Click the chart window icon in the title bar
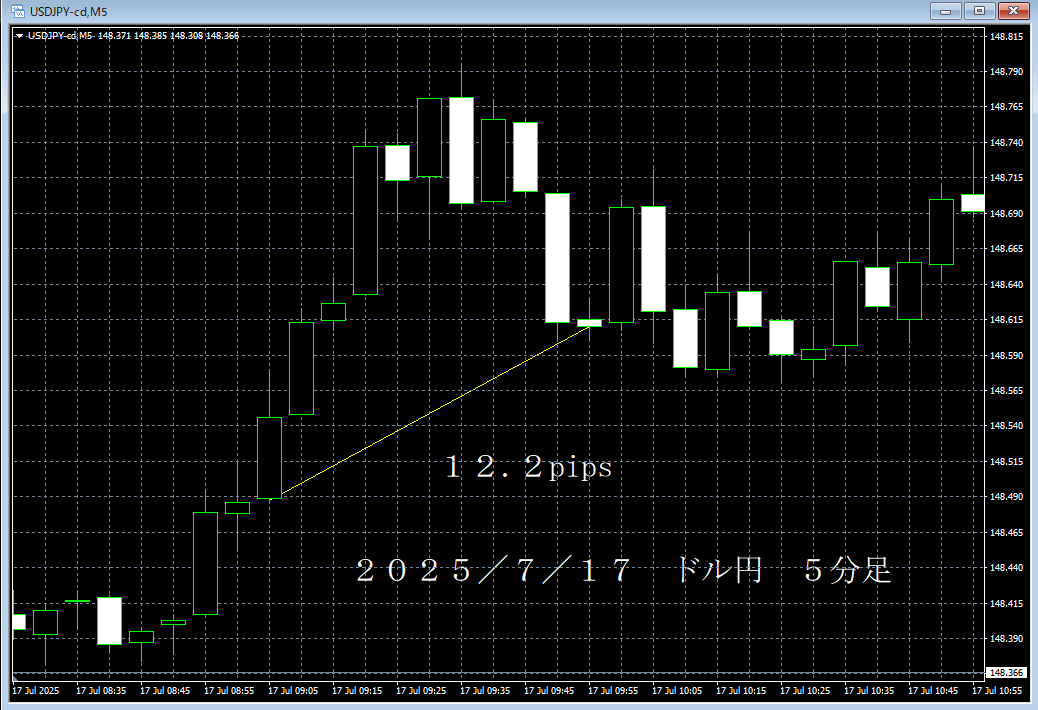Image resolution: width=1038 pixels, height=710 pixels. tap(14, 10)
